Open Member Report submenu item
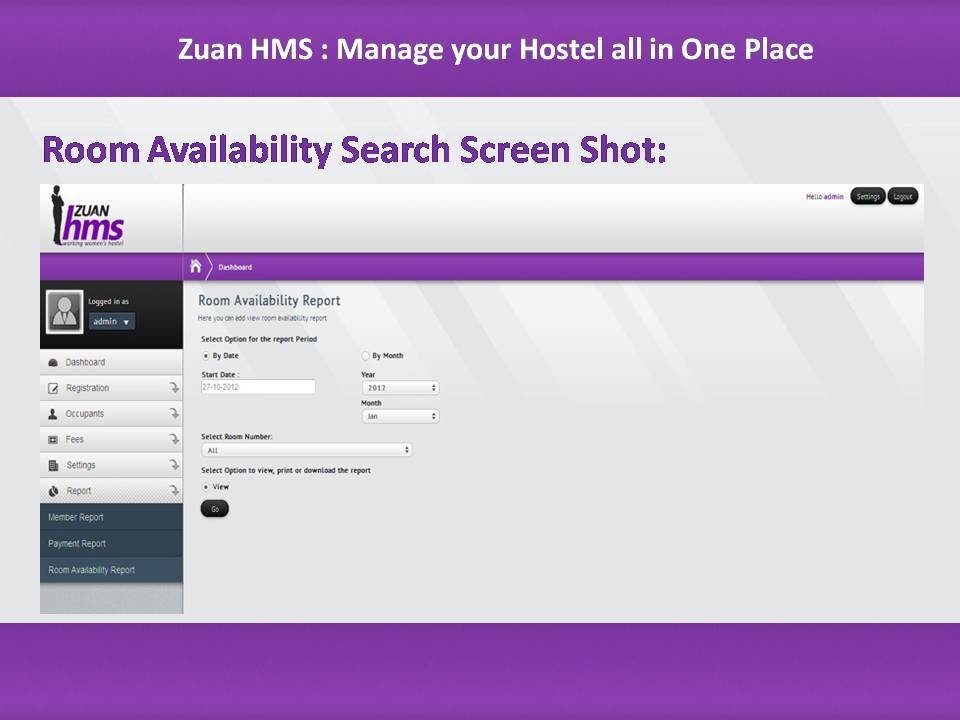This screenshot has height=720, width=960. (x=111, y=517)
